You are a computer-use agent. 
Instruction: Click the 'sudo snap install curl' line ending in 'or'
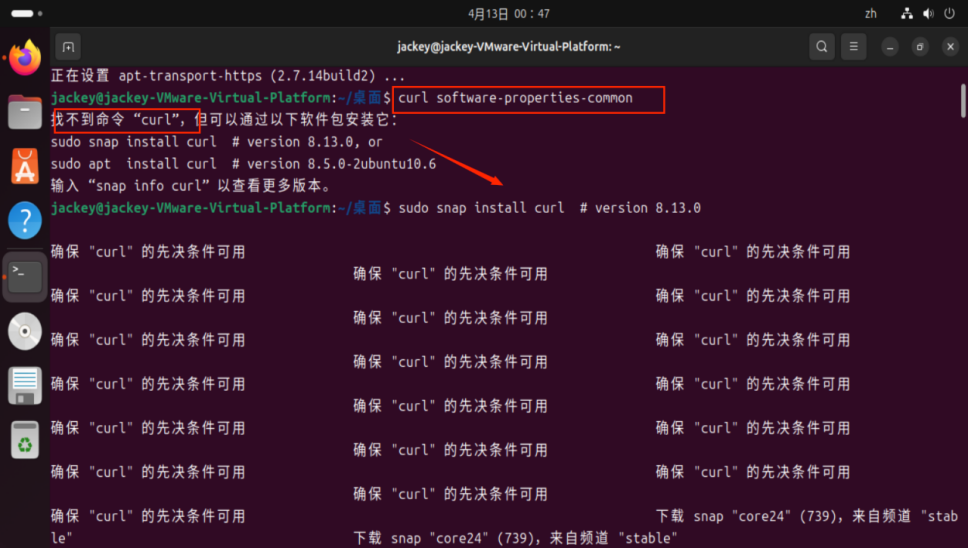click(217, 142)
